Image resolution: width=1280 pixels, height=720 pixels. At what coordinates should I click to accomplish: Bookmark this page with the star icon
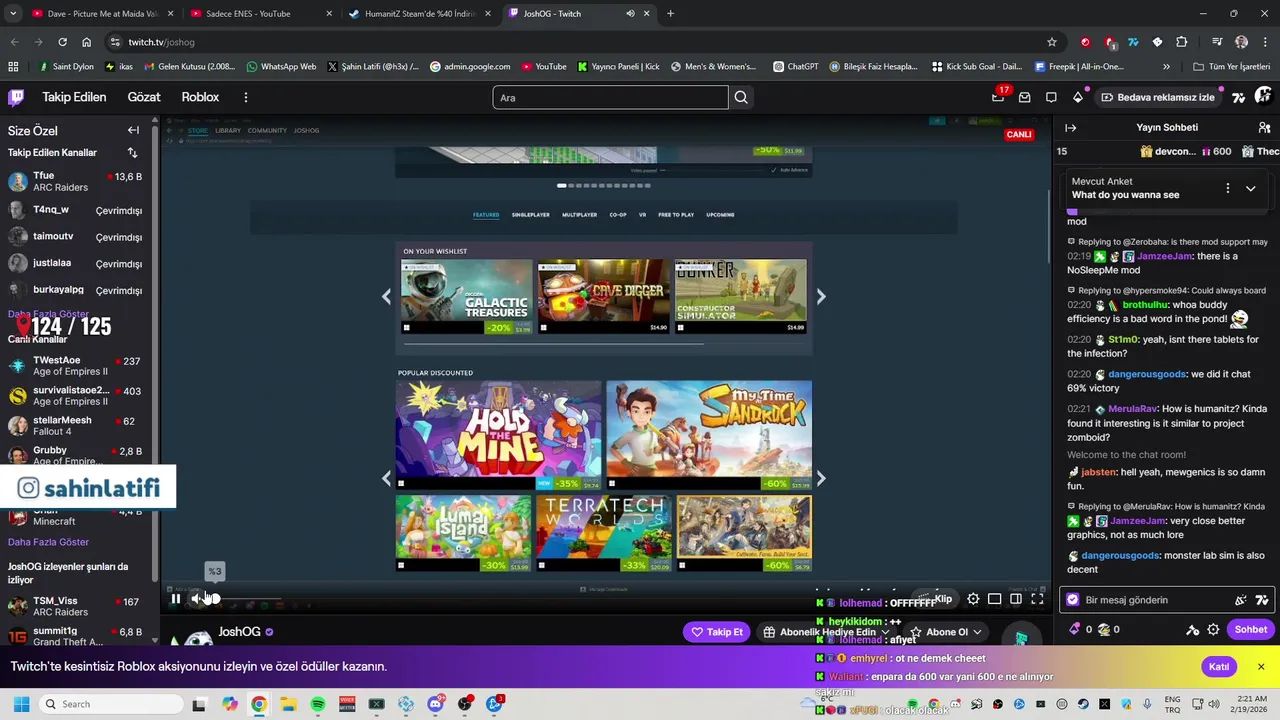[x=1052, y=42]
